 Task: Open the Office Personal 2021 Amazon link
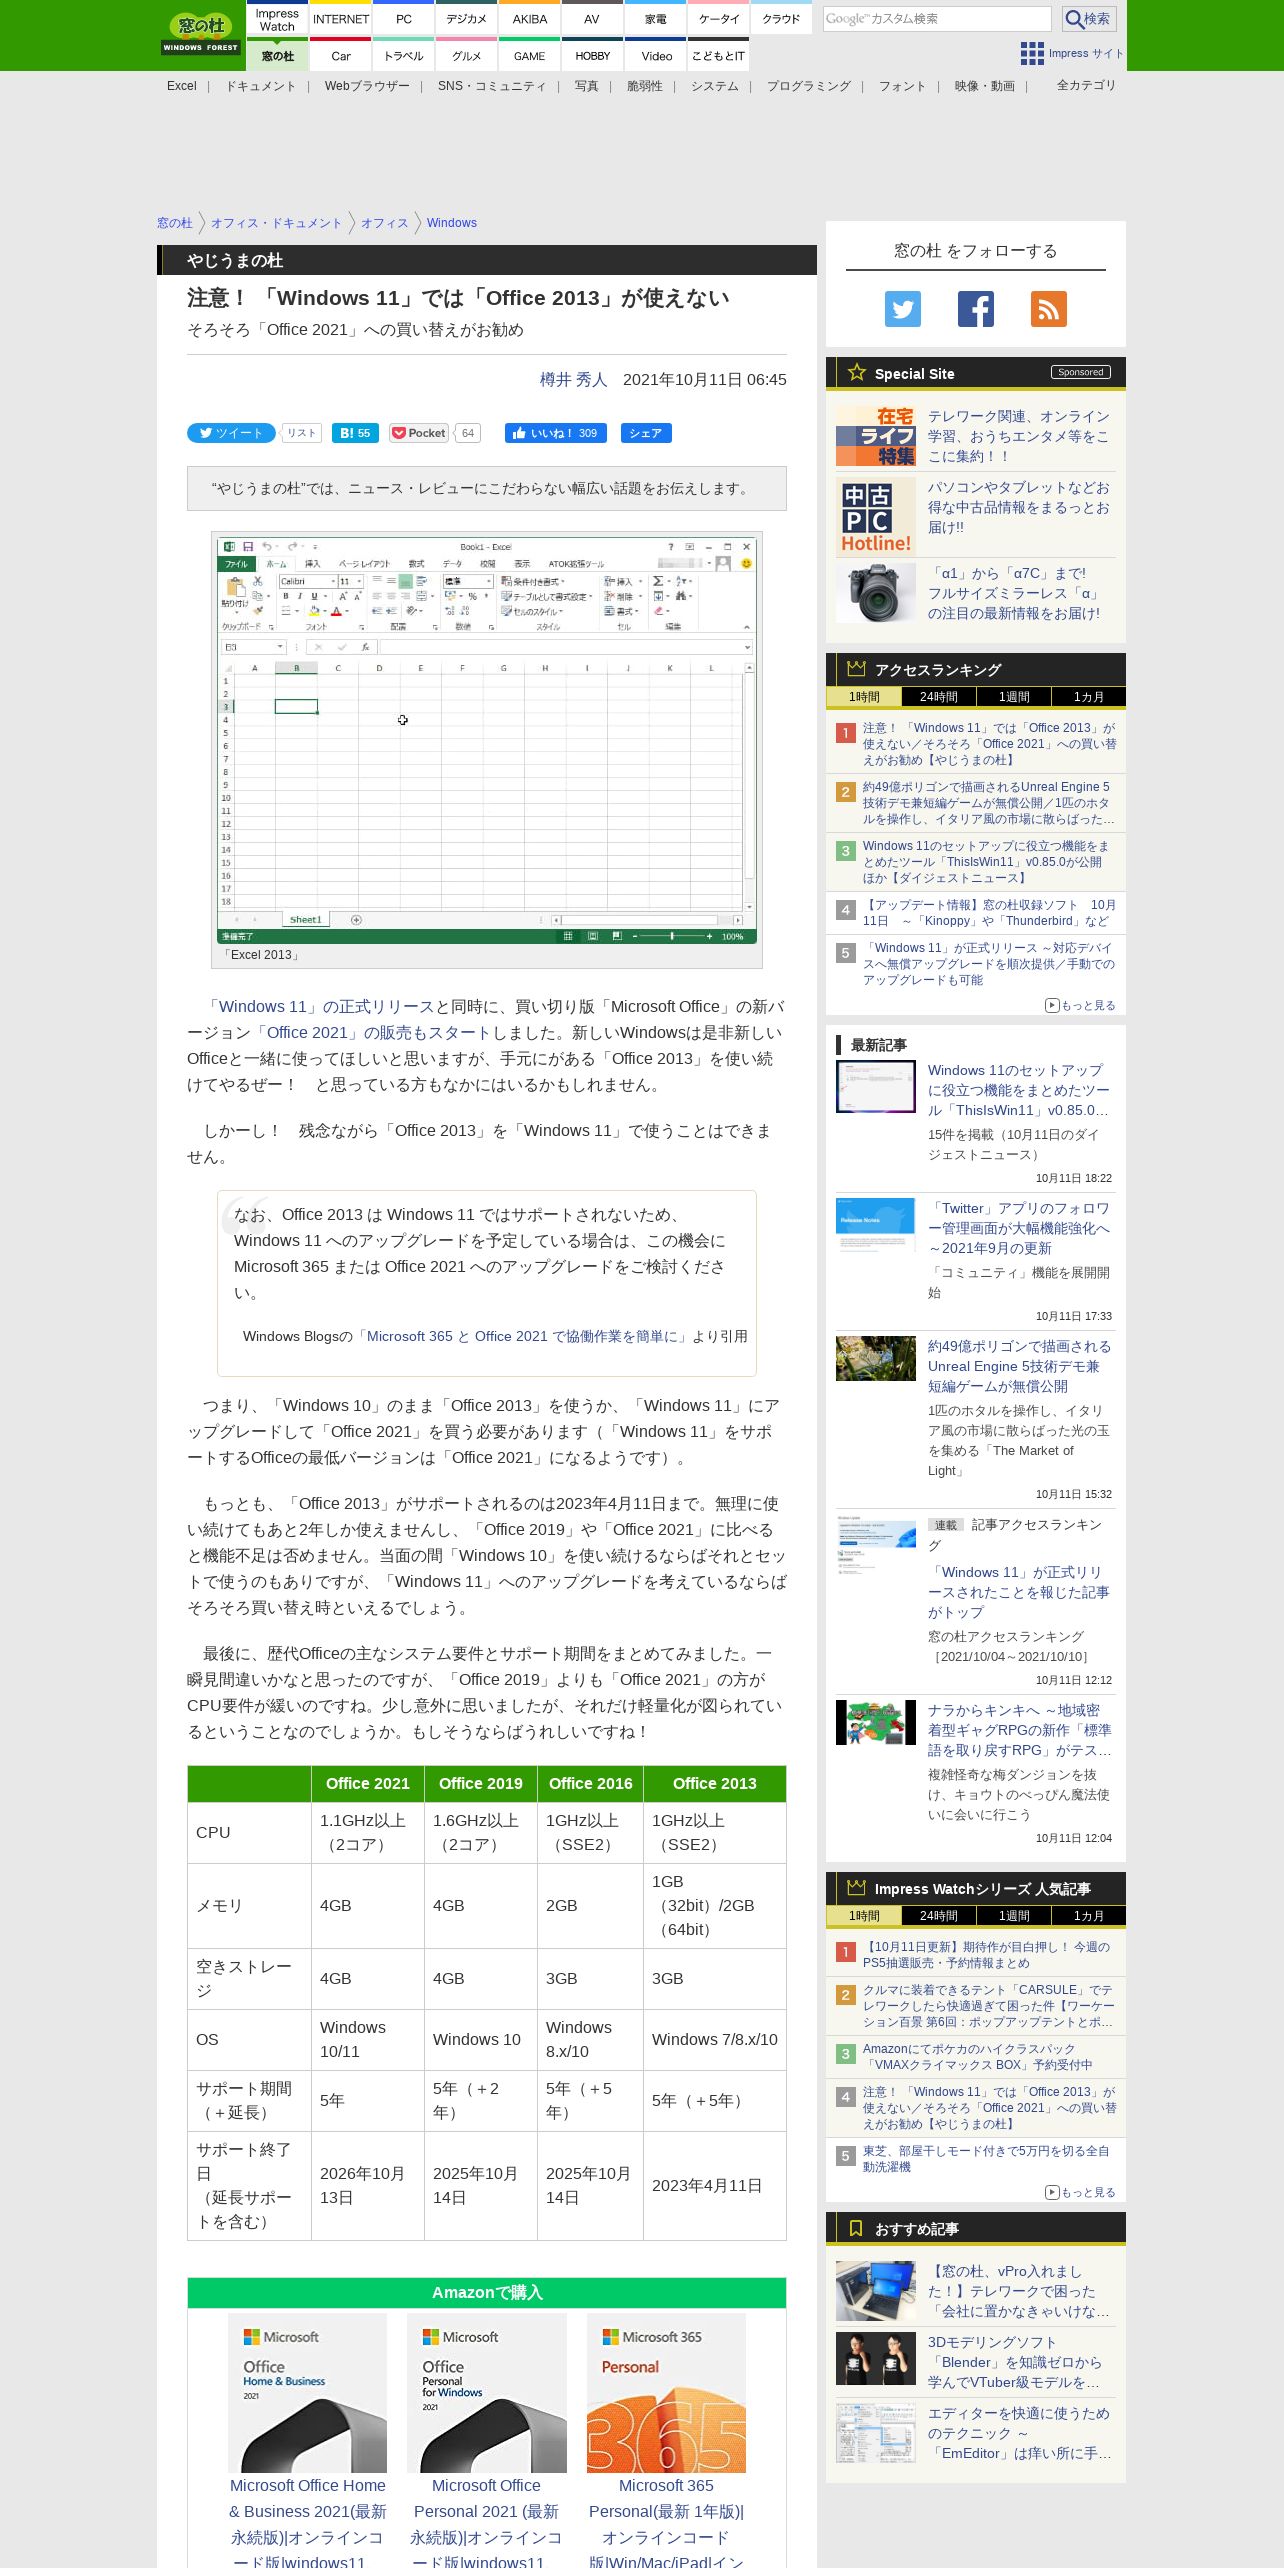coord(486,2523)
